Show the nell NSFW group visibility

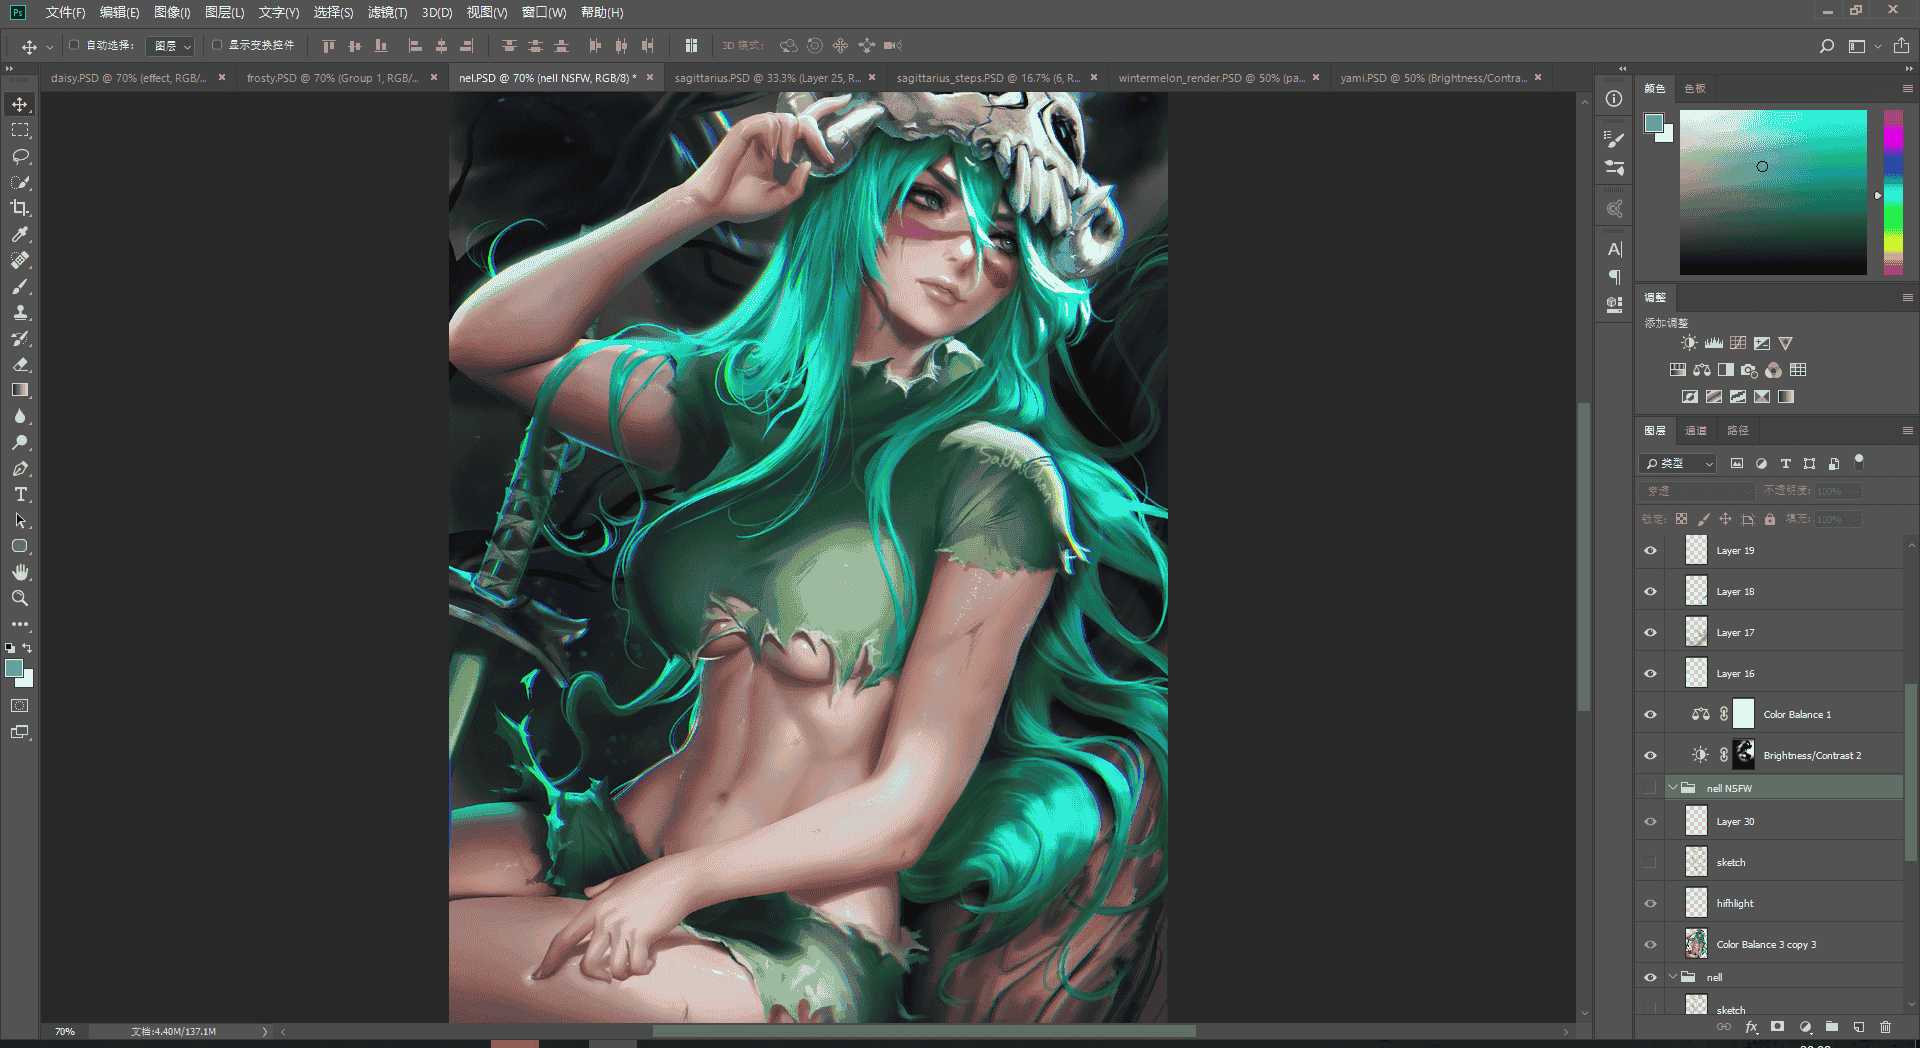[x=1650, y=788]
